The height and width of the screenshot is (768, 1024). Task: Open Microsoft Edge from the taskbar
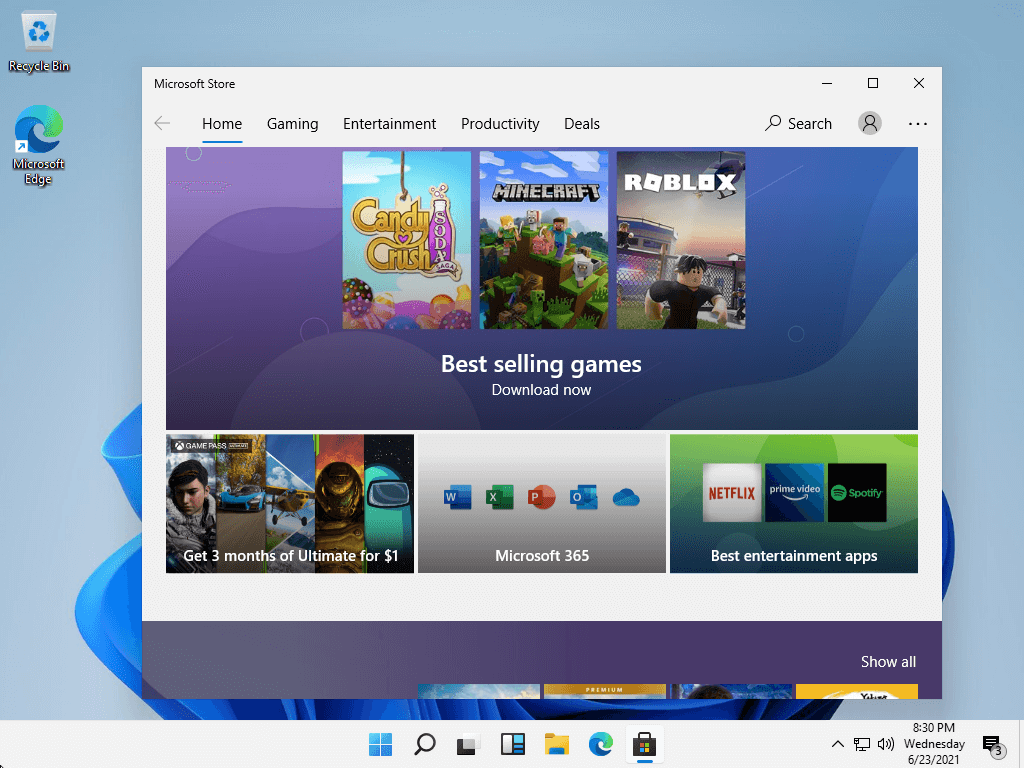click(601, 744)
